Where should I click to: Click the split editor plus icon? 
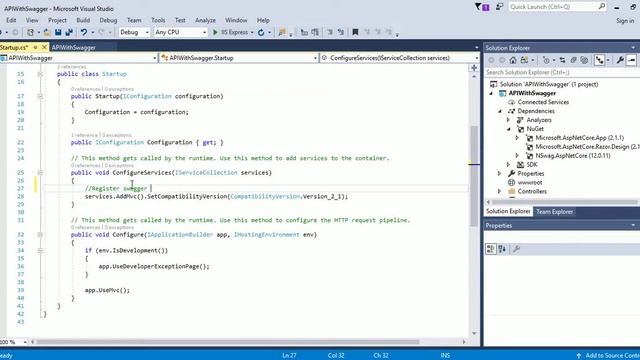[474, 68]
